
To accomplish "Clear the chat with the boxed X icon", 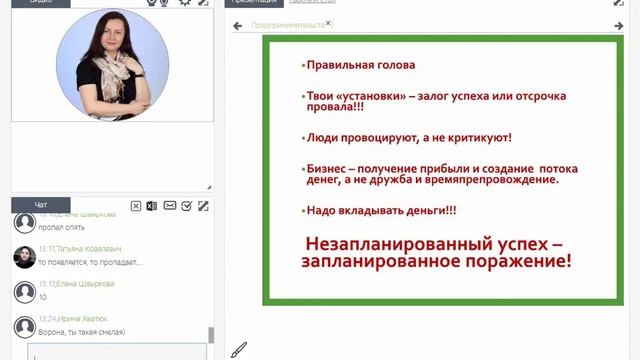I will pos(136,206).
